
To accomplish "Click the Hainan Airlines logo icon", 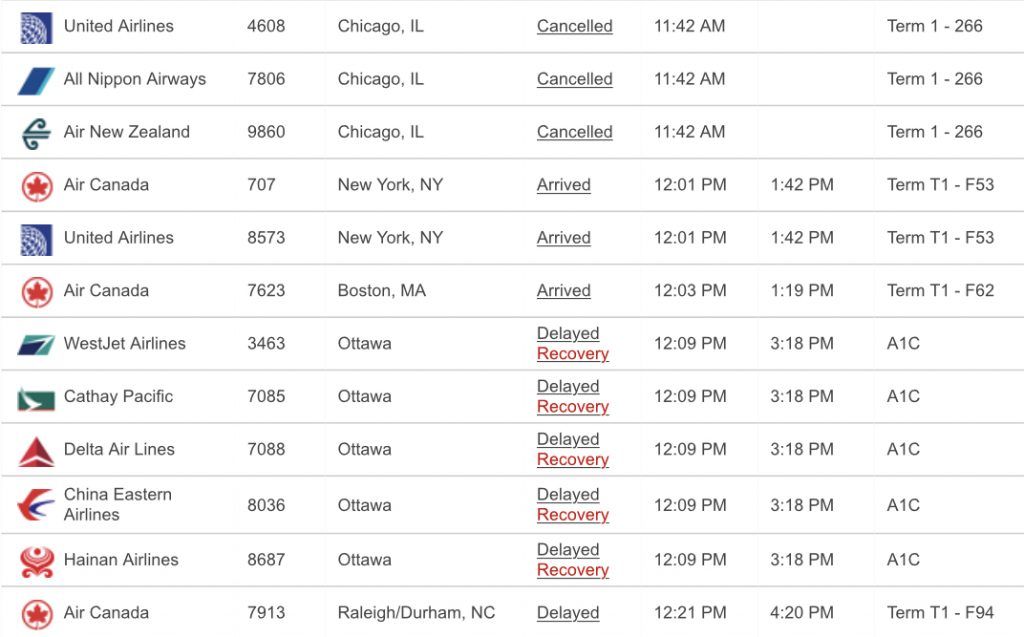I will pos(36,561).
